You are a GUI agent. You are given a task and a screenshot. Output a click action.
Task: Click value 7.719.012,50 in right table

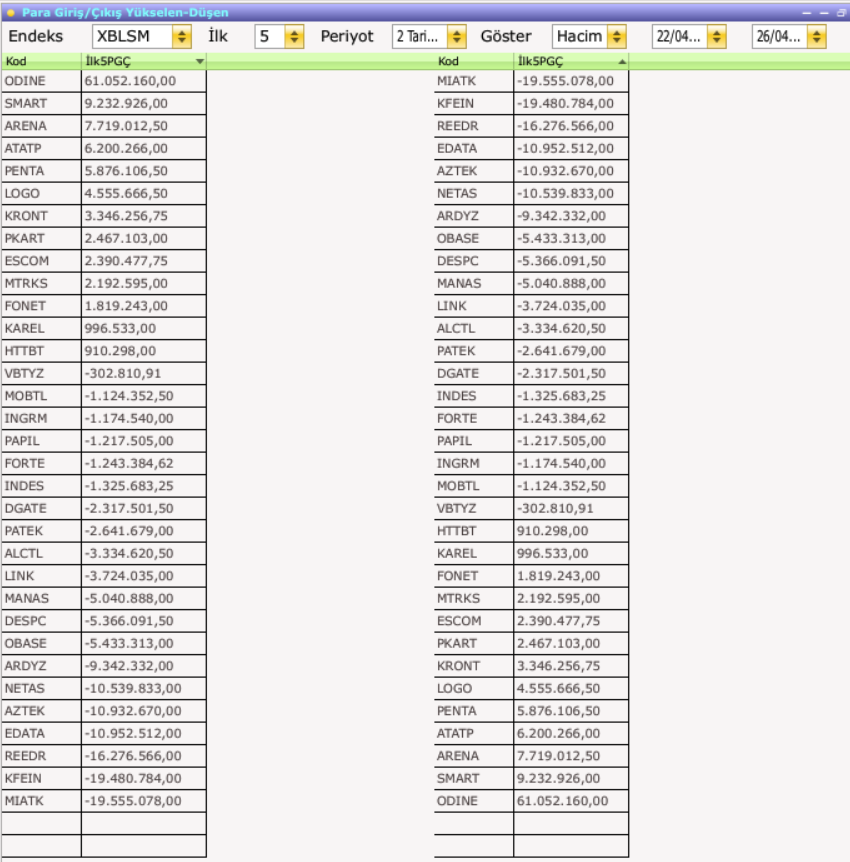tap(558, 756)
